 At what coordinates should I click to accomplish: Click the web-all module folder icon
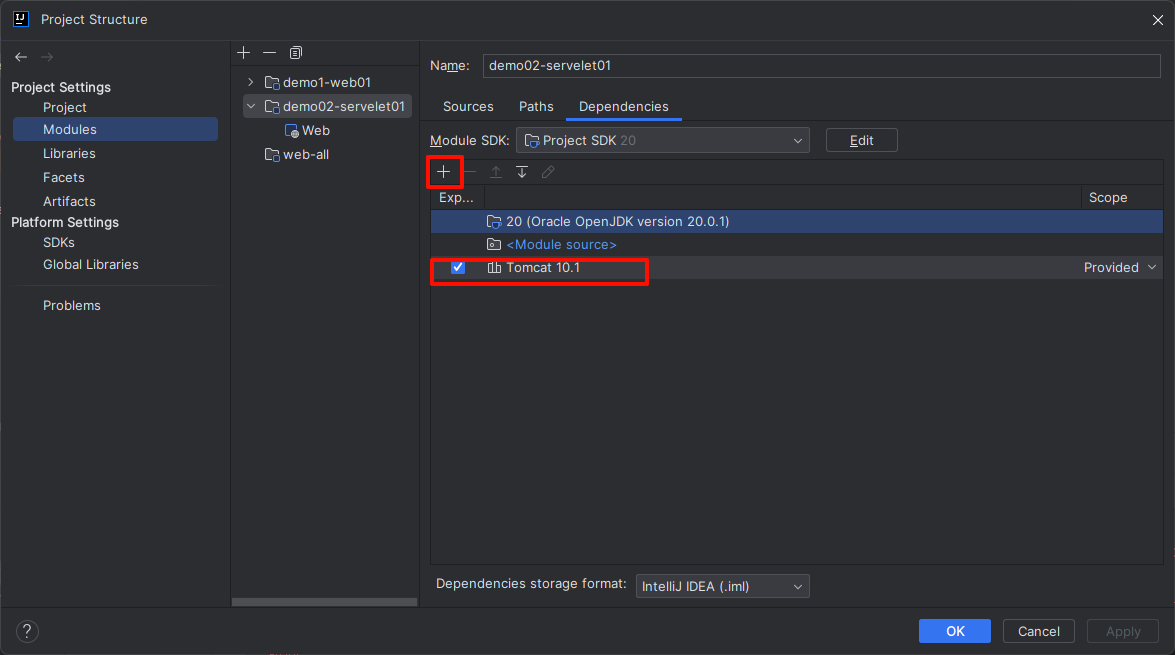pos(272,154)
